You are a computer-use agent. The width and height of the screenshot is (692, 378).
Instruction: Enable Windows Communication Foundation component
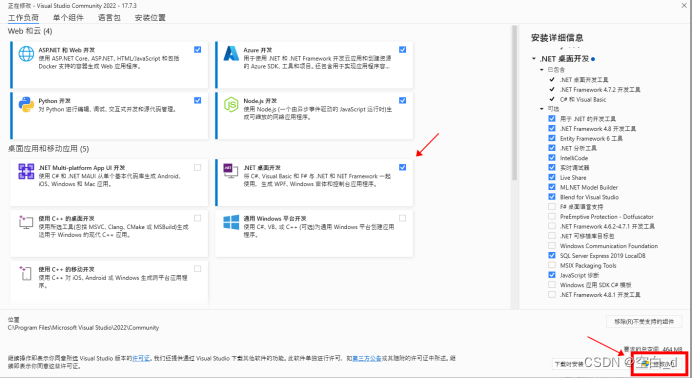pyautogui.click(x=552, y=246)
